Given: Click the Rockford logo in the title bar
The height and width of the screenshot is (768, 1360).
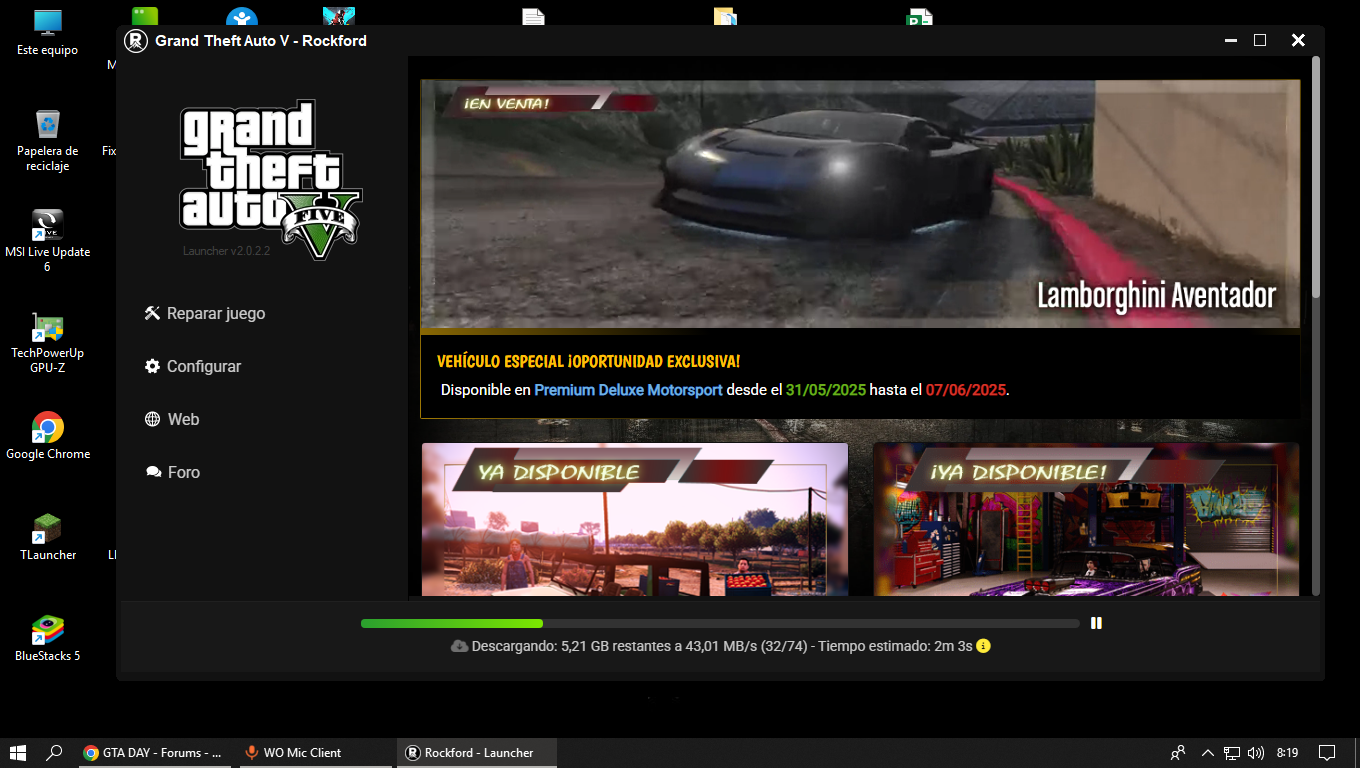Looking at the screenshot, I should tap(135, 41).
